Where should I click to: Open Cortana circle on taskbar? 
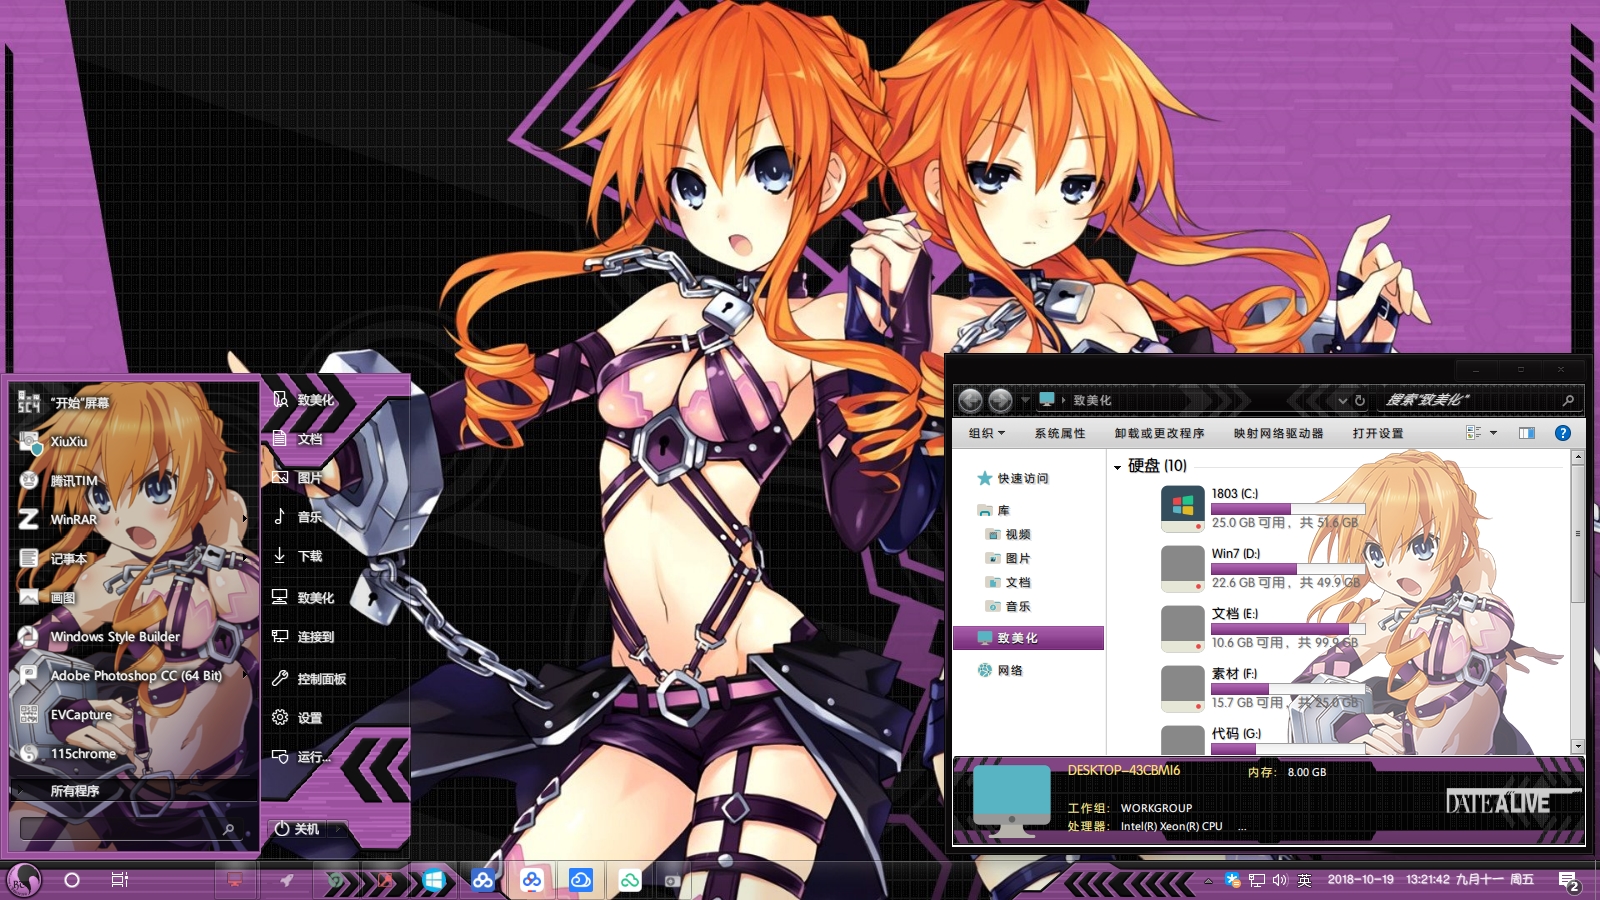coord(72,880)
